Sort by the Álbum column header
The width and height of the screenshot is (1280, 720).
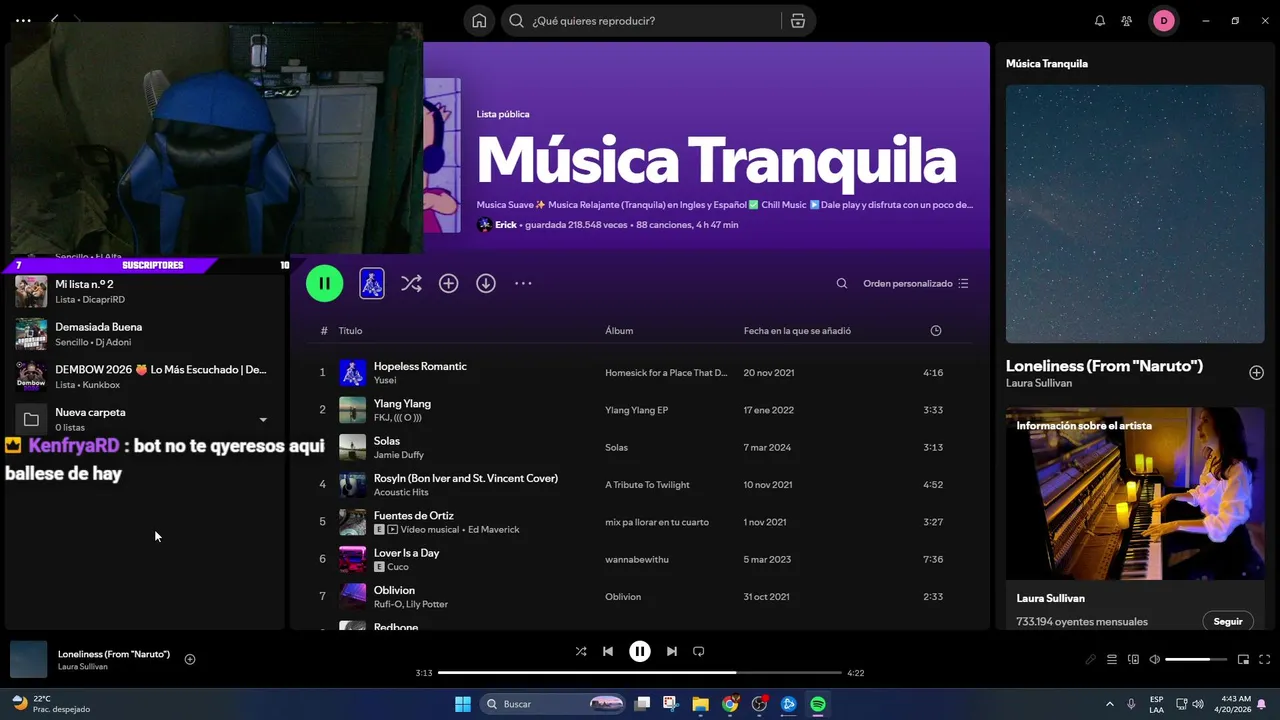[619, 331]
